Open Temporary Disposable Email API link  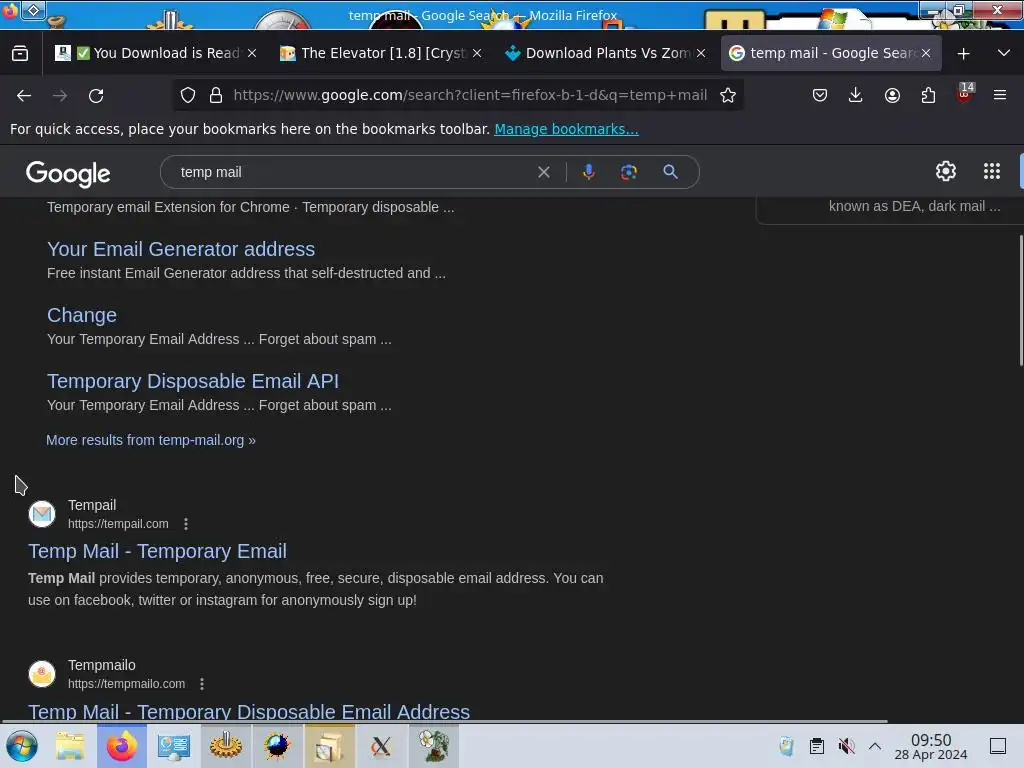[193, 381]
